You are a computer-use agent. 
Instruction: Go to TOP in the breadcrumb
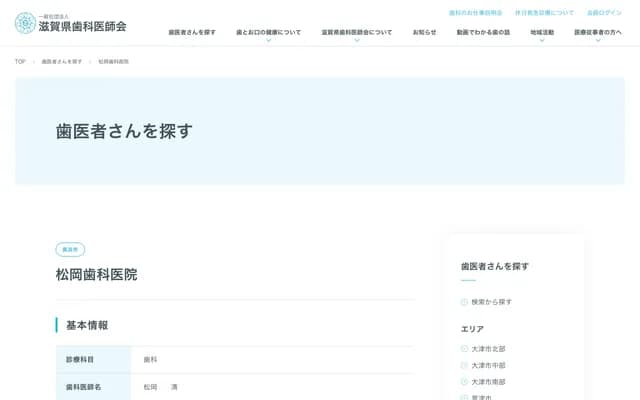point(20,62)
